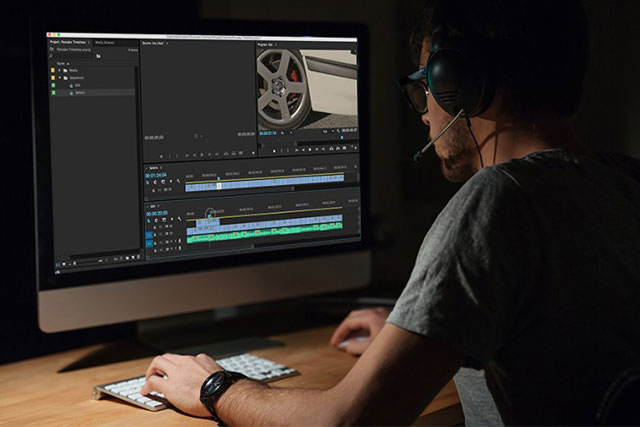Click the Name column header in Project panel
The width and height of the screenshot is (640, 427).
(62, 64)
